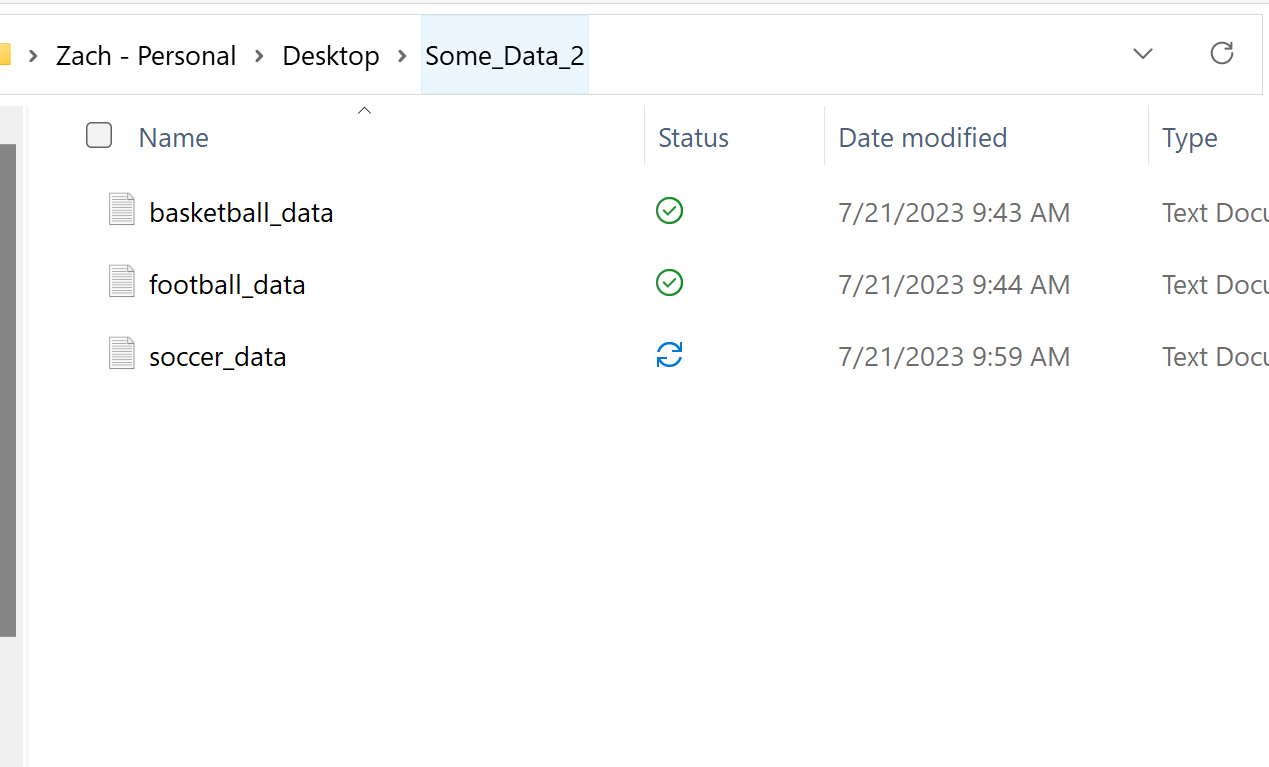Click the vertical scrollbar on the left pane
1269x767 pixels.
(9, 390)
